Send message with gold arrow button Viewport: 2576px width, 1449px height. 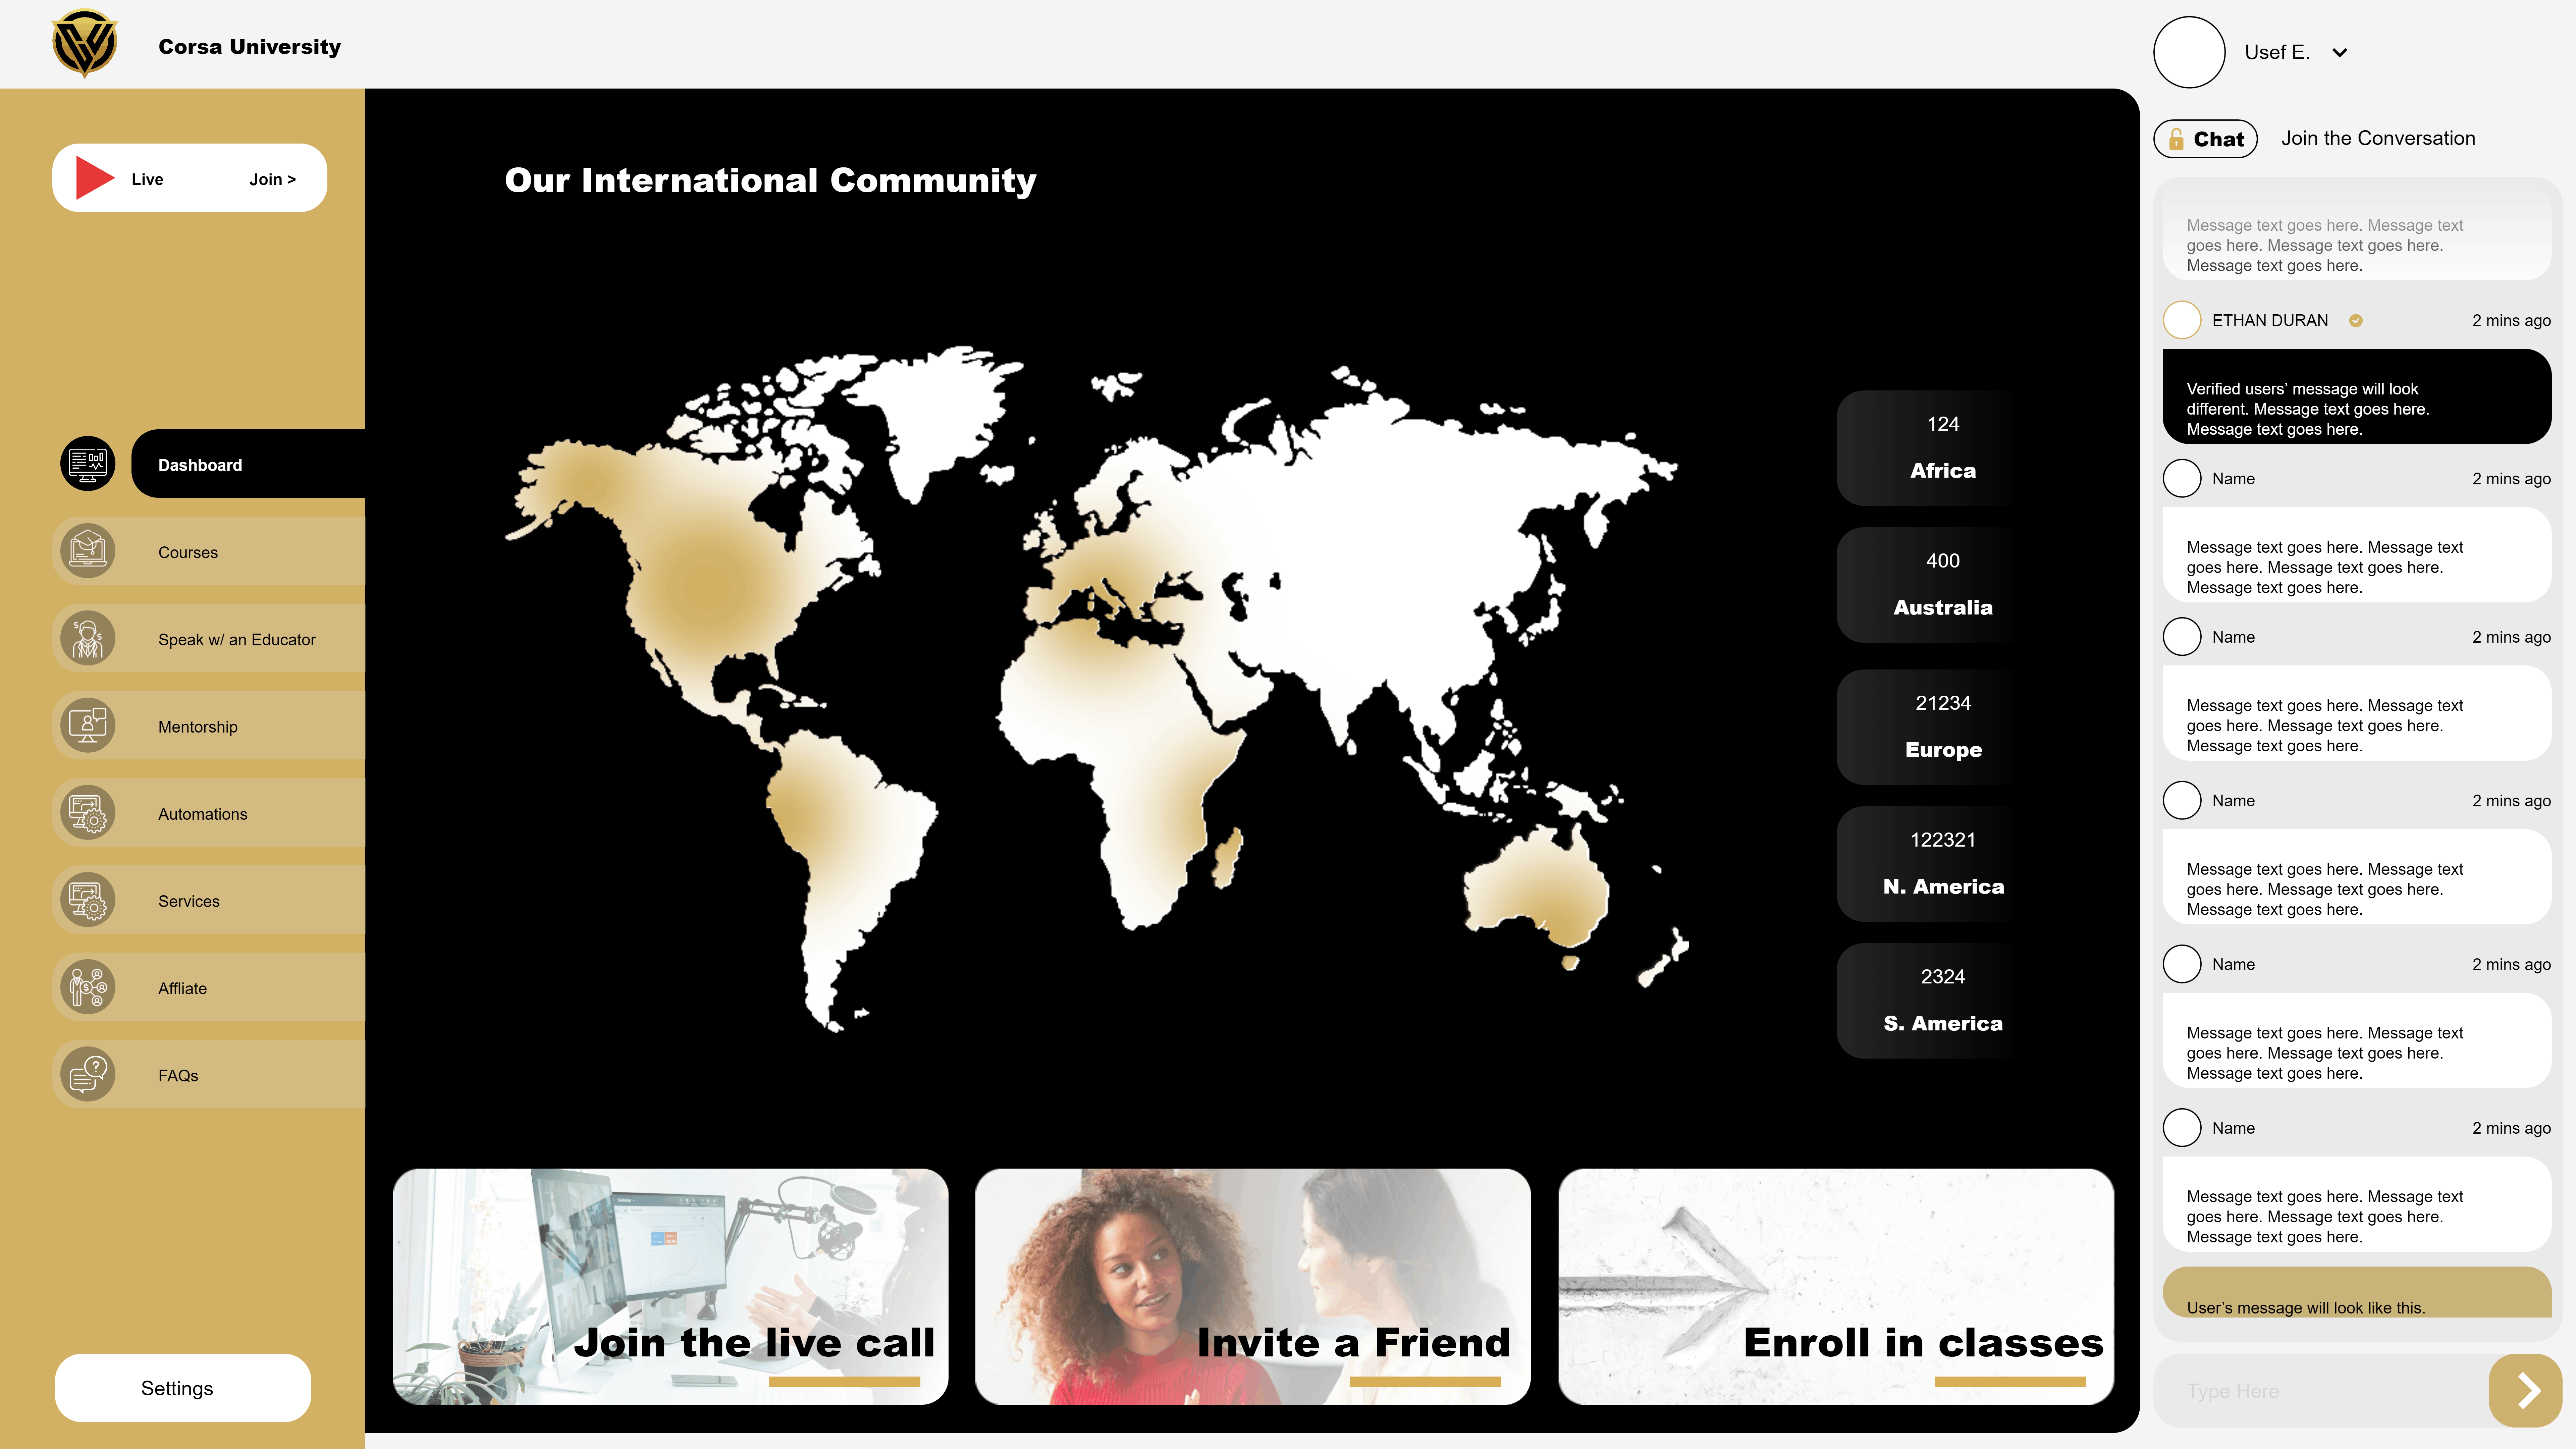(2525, 1390)
